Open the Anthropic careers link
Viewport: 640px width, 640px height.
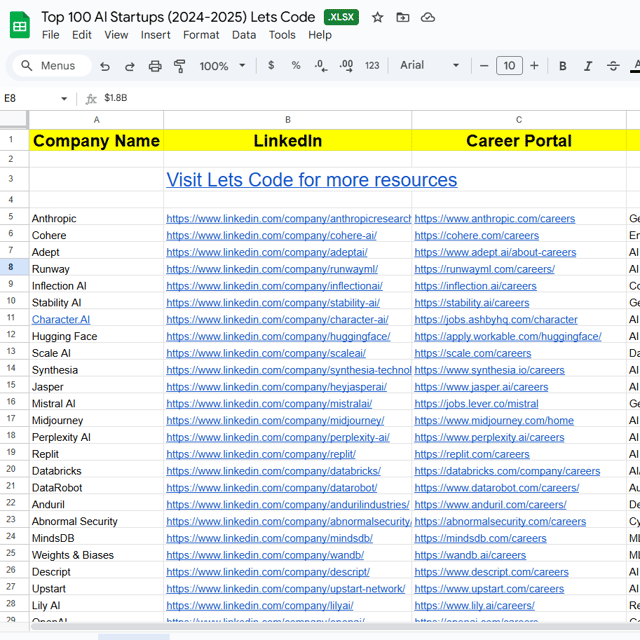[494, 219]
